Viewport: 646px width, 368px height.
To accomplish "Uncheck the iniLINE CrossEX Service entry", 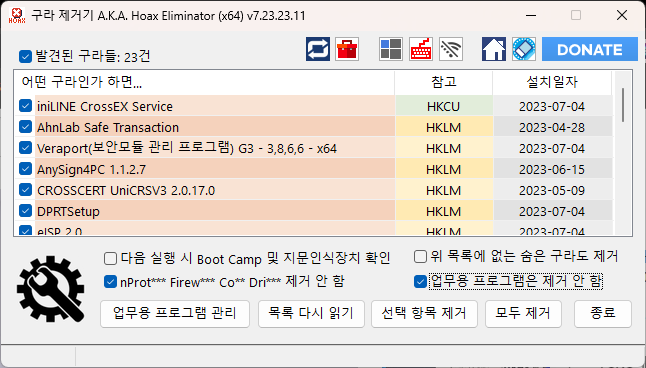I will click(26, 106).
